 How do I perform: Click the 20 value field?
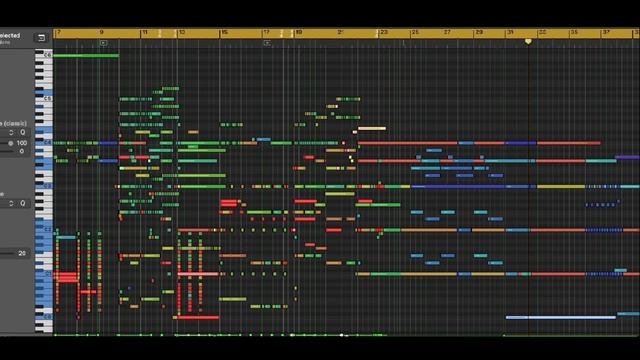click(x=22, y=253)
